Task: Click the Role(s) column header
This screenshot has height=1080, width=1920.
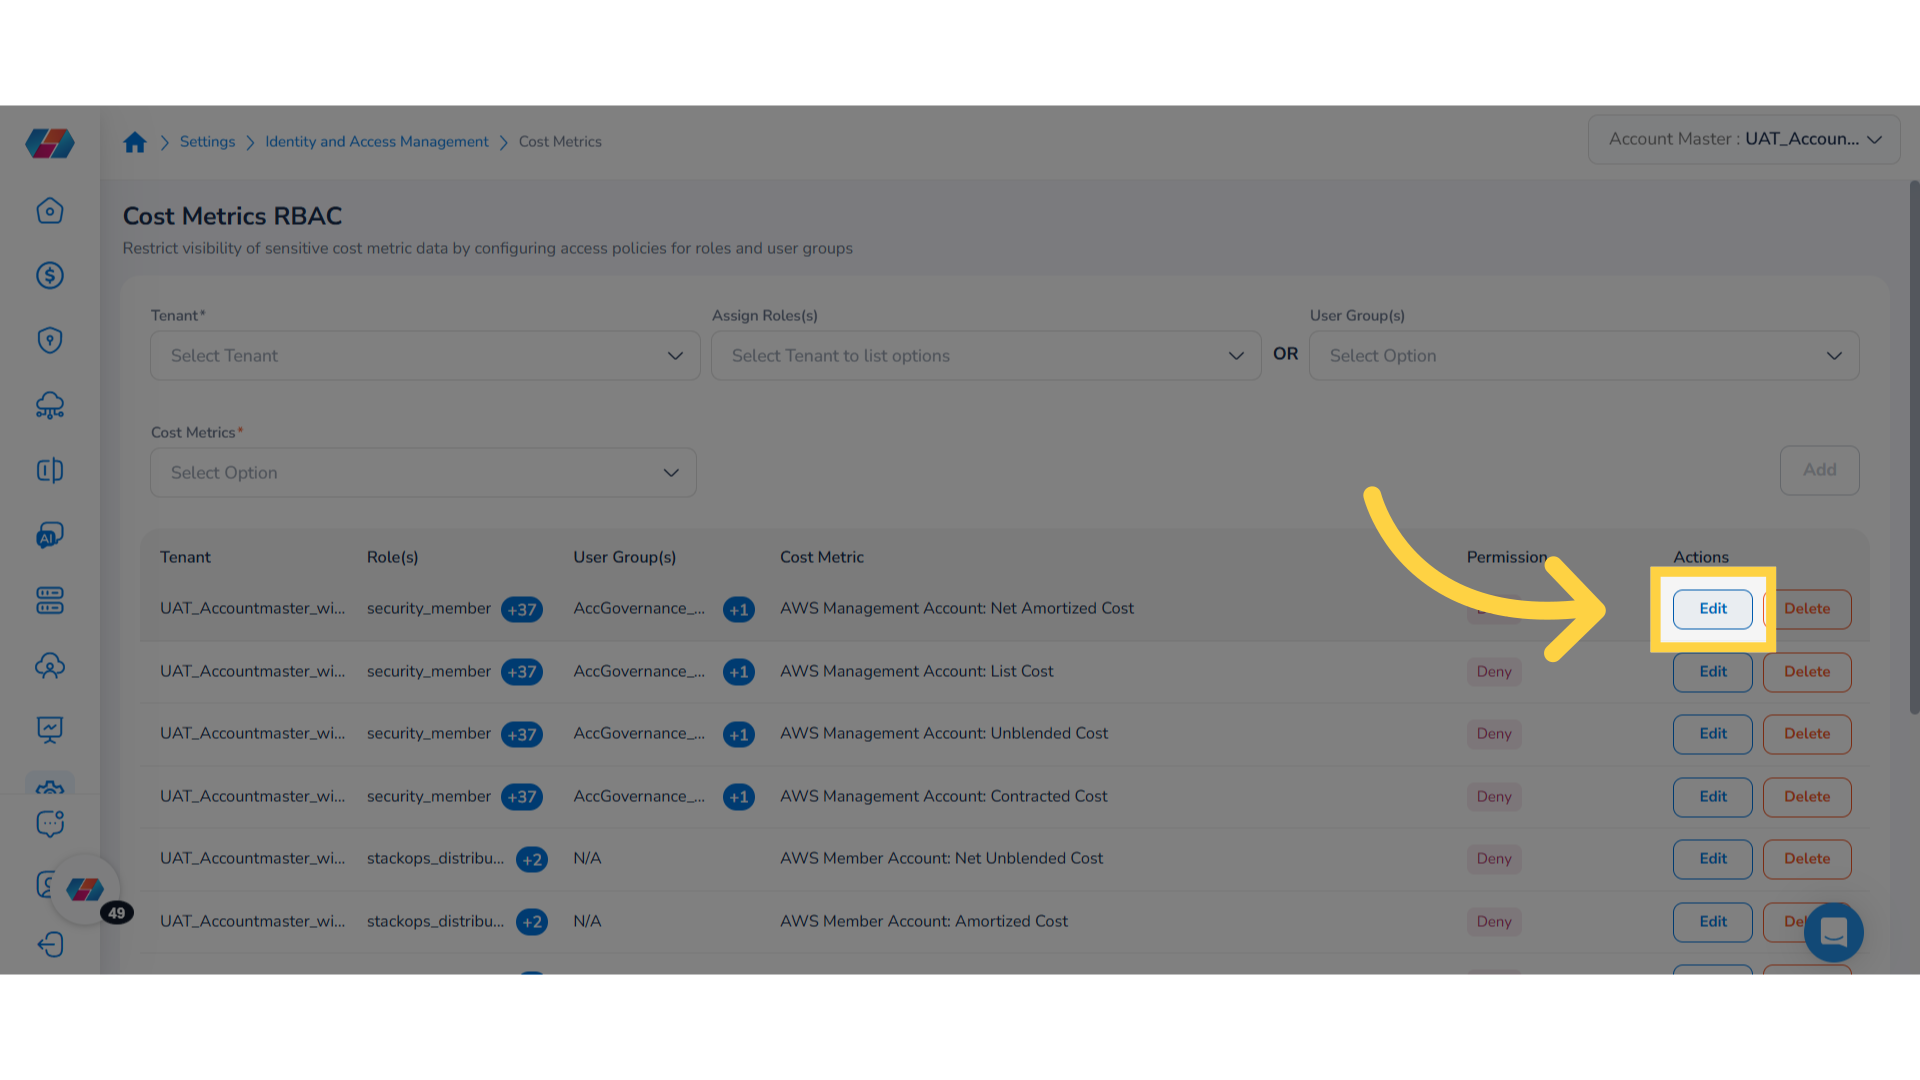Action: [x=392, y=558]
